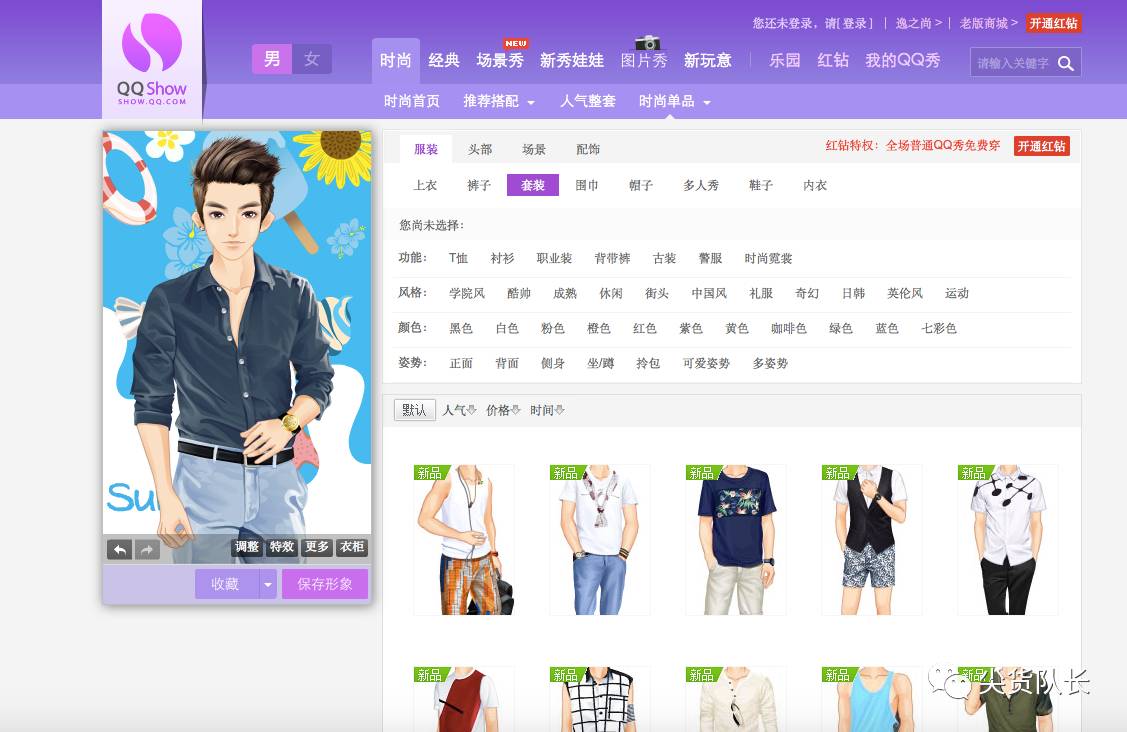The image size is (1127, 732).
Task: Click the 特效 avatar button
Action: pos(282,547)
